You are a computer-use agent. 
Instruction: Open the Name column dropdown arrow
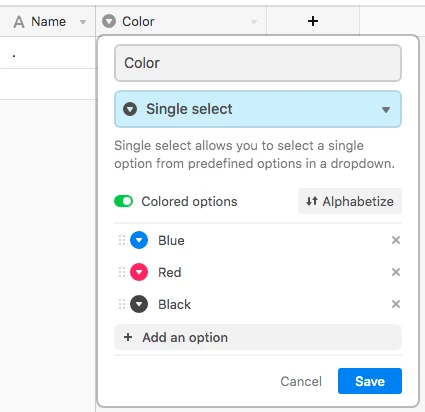coord(83,22)
